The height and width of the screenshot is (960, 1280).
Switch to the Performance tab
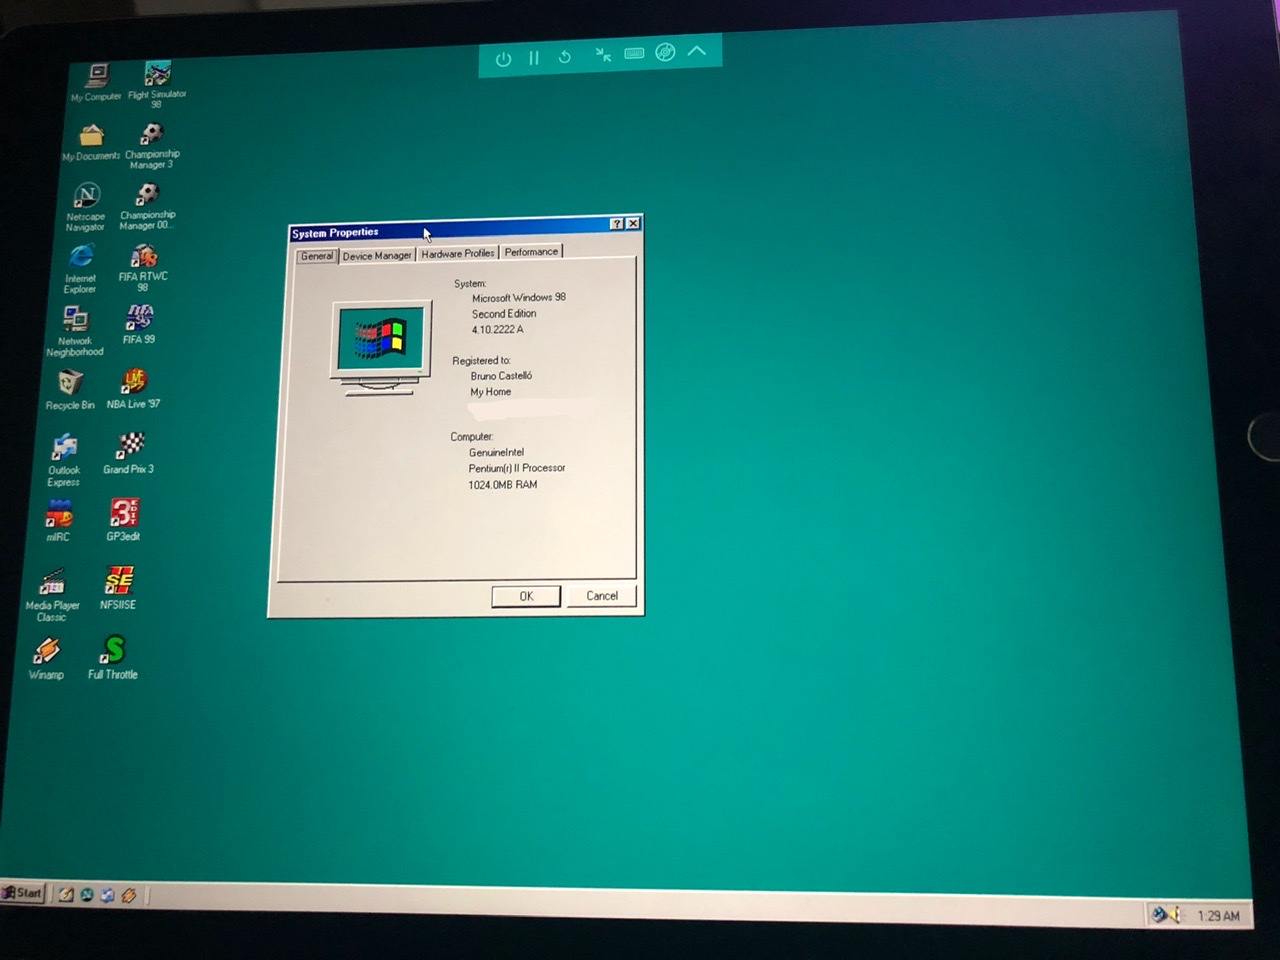click(x=531, y=251)
